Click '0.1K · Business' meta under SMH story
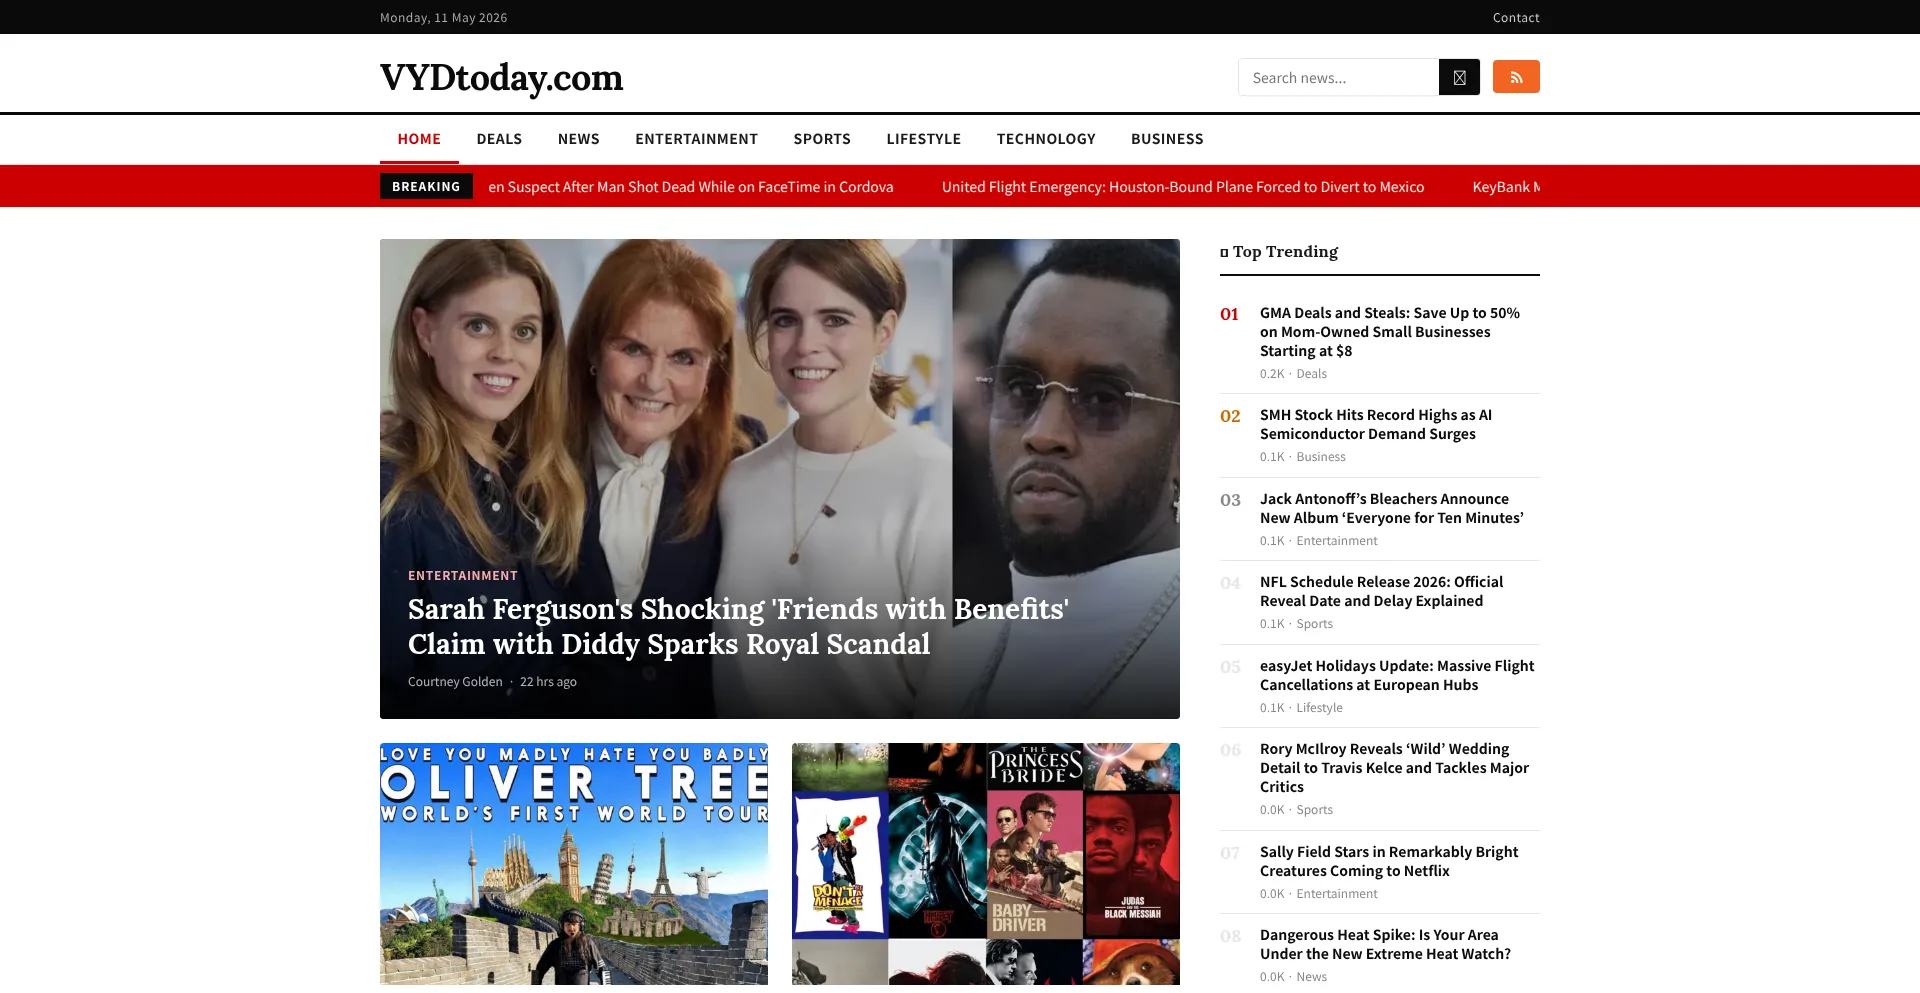The image size is (1920, 993). point(1303,457)
